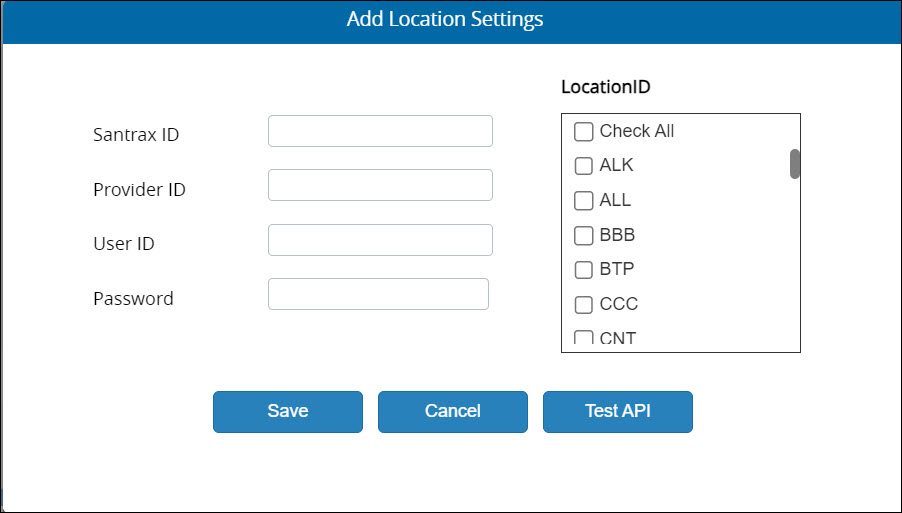
Task: Mark the CCC location checkbox
Action: coord(583,304)
